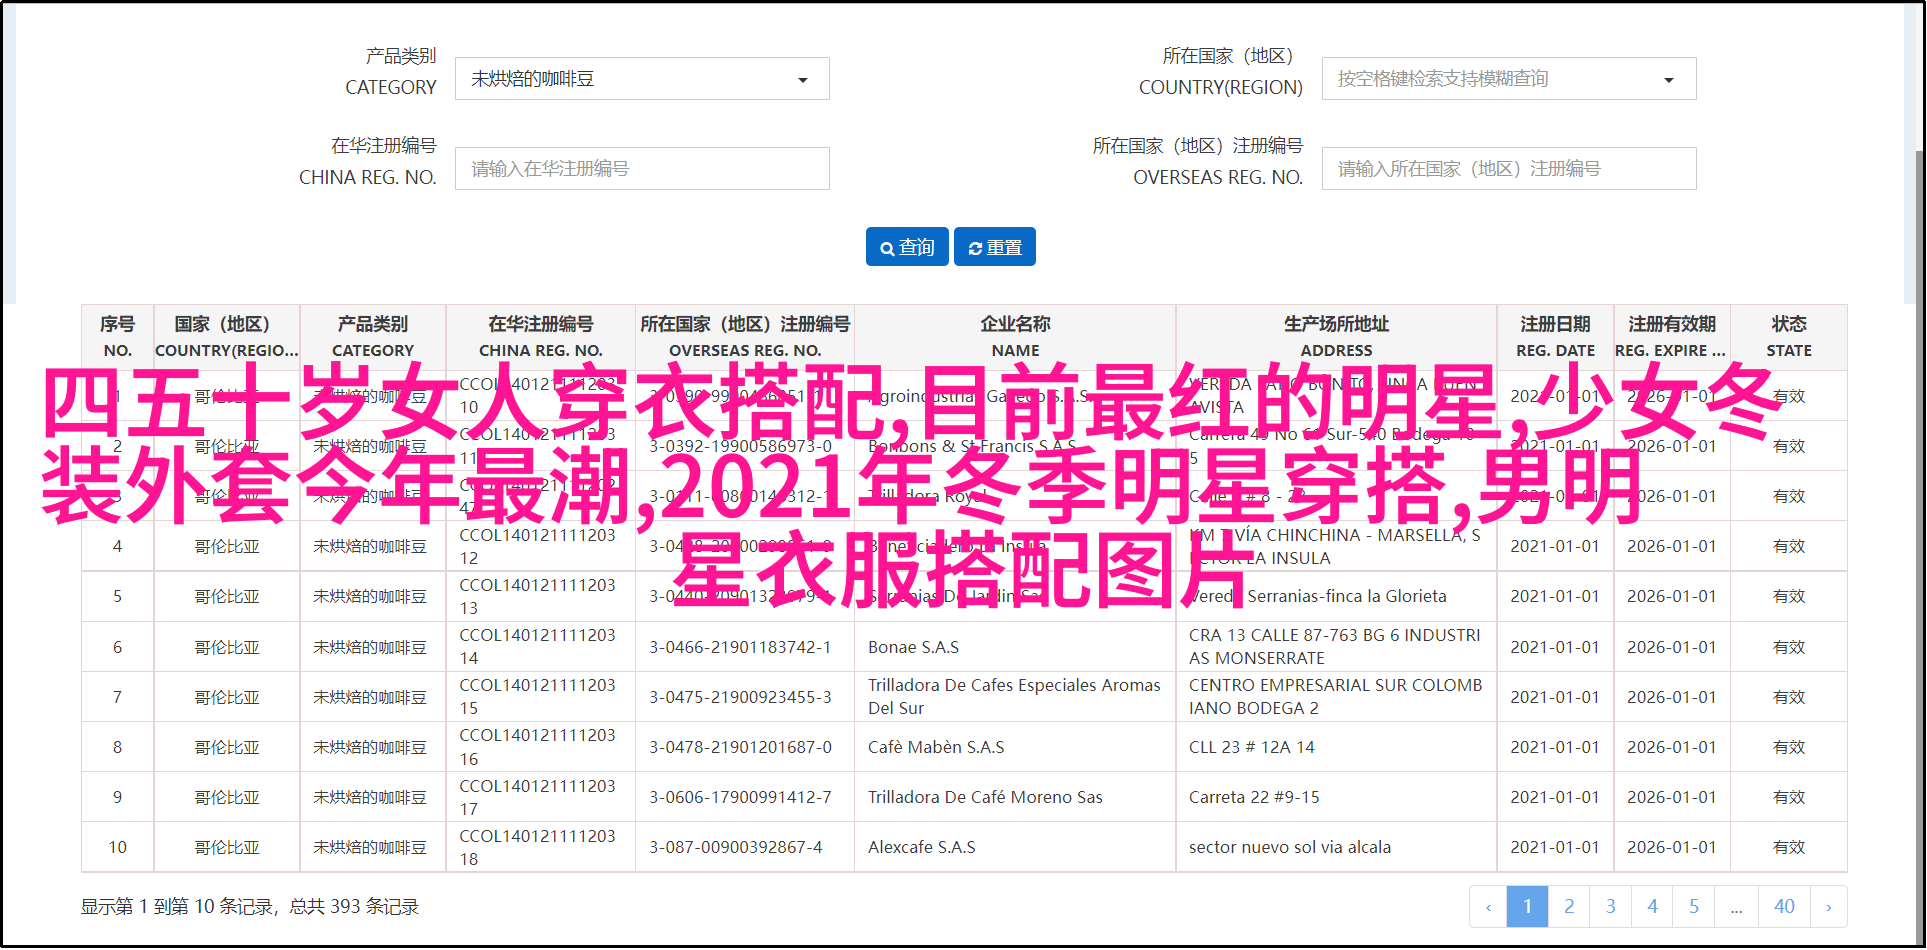
Task: Jump to page 3 in pagination
Action: 1611,907
